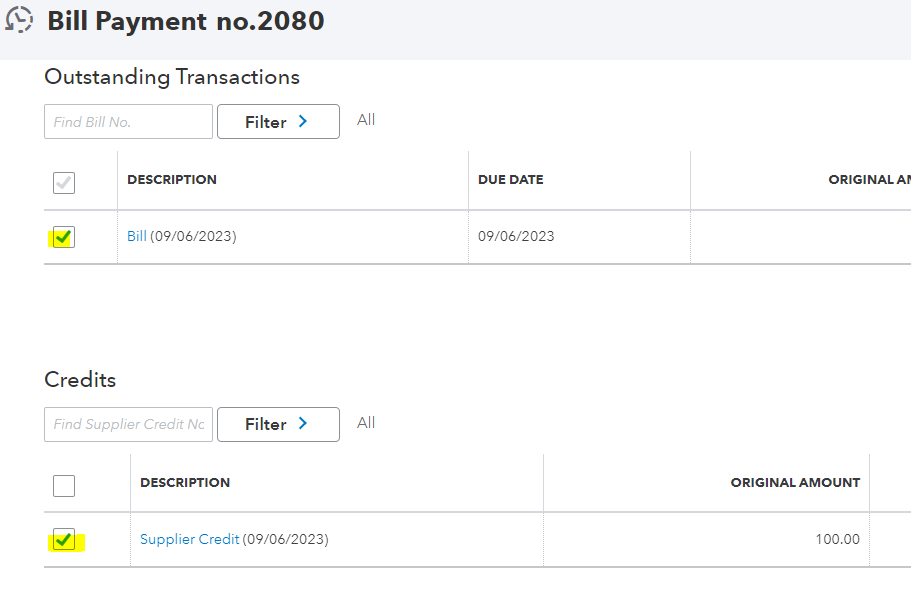
Task: Sort by the DUE DATE column header
Action: point(511,180)
